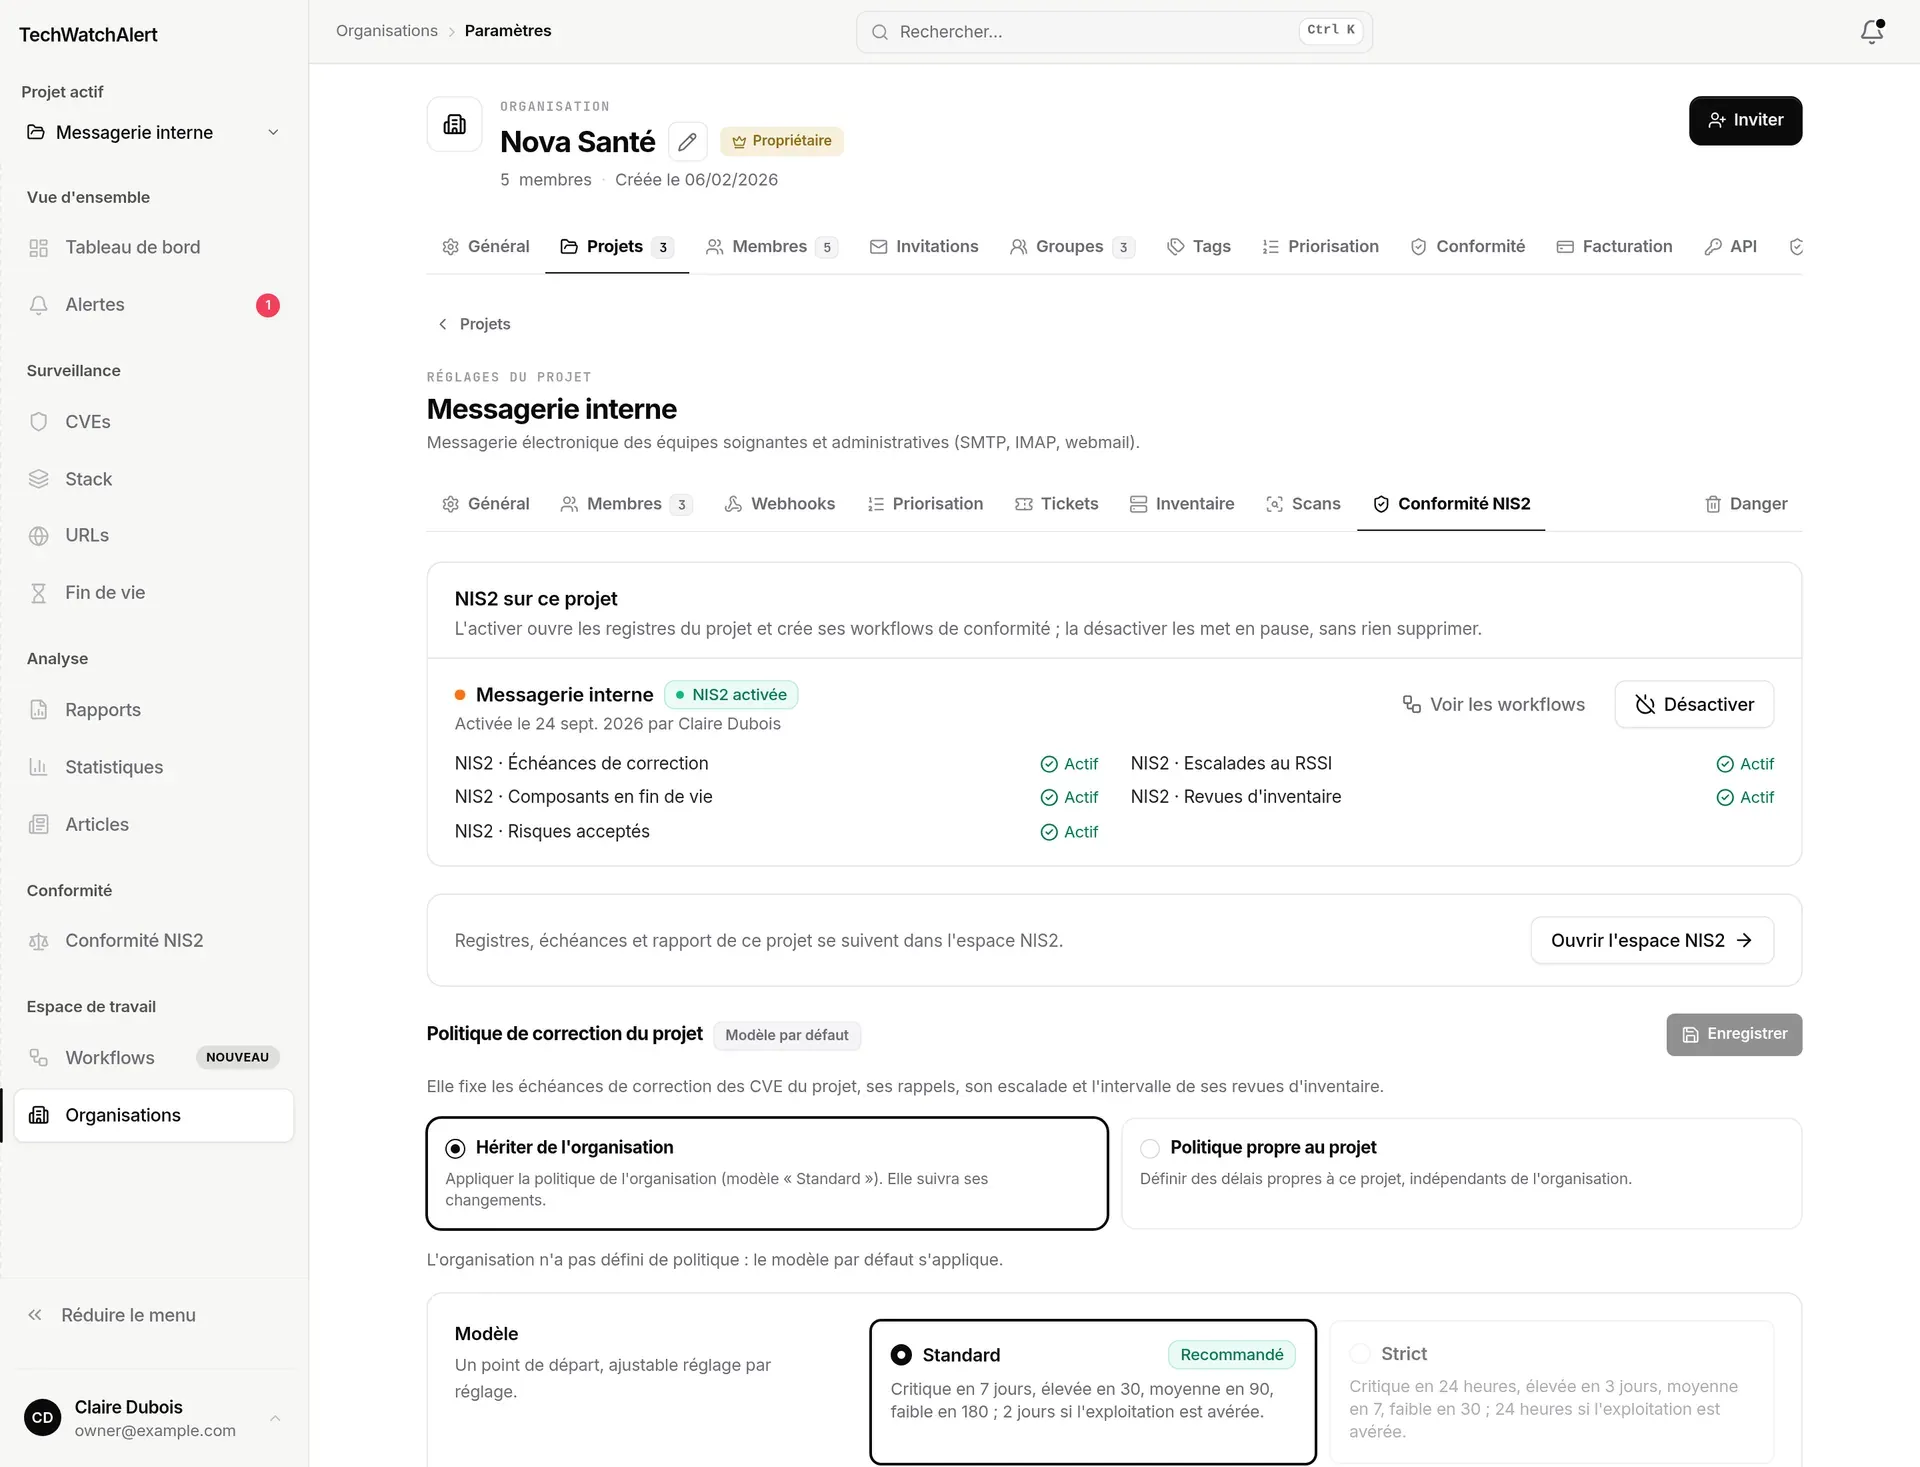Click the Modèle par défaut badge

(x=787, y=1035)
